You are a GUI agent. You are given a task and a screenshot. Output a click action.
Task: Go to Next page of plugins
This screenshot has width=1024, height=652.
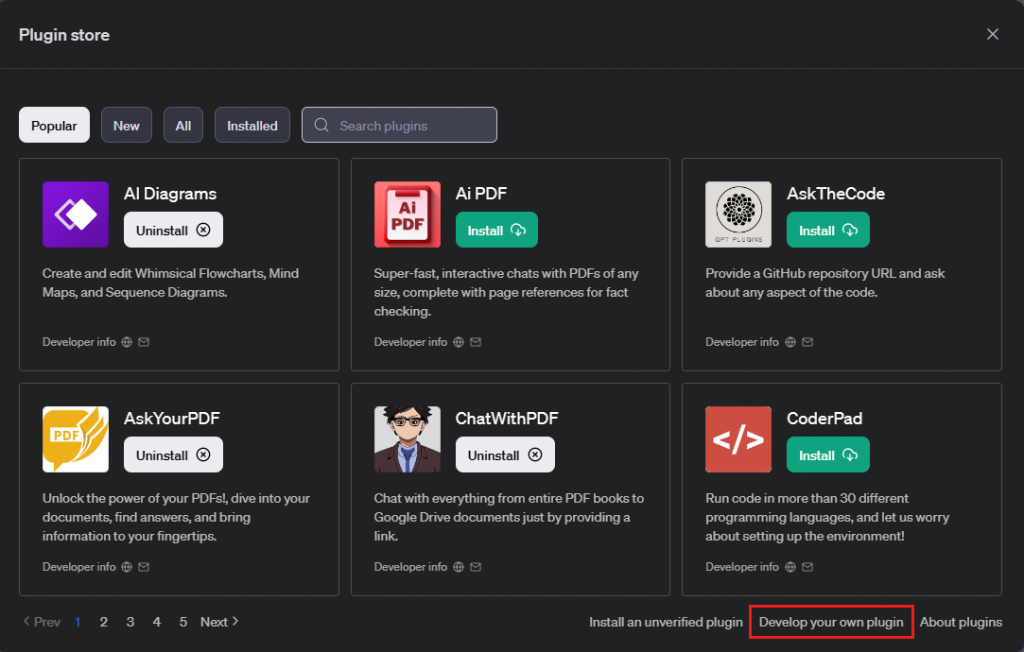[219, 622]
